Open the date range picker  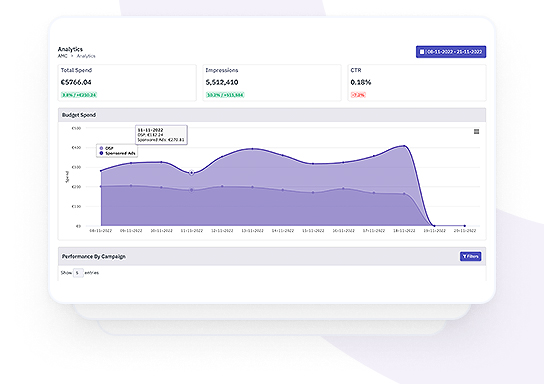tap(451, 52)
